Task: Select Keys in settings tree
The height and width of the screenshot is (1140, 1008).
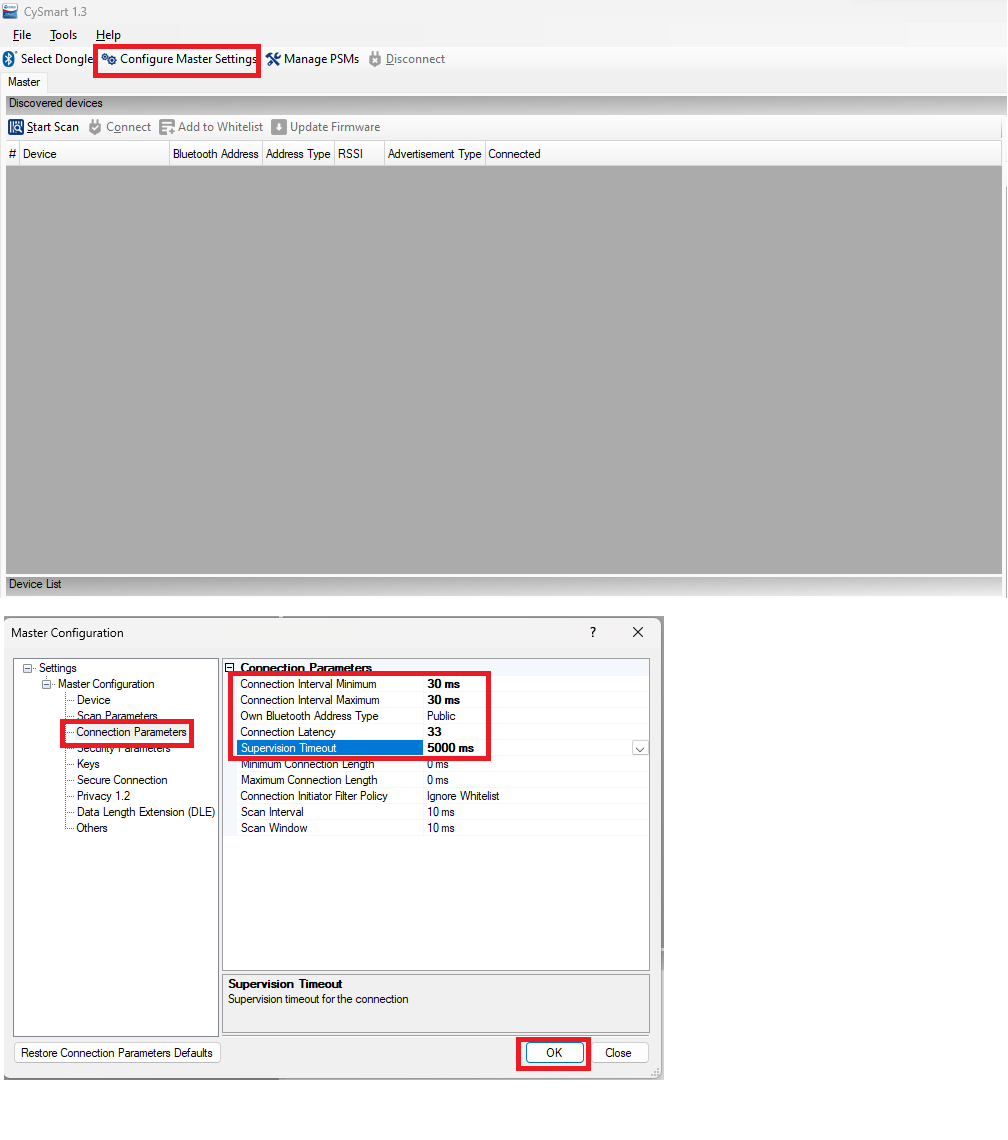Action: [88, 764]
